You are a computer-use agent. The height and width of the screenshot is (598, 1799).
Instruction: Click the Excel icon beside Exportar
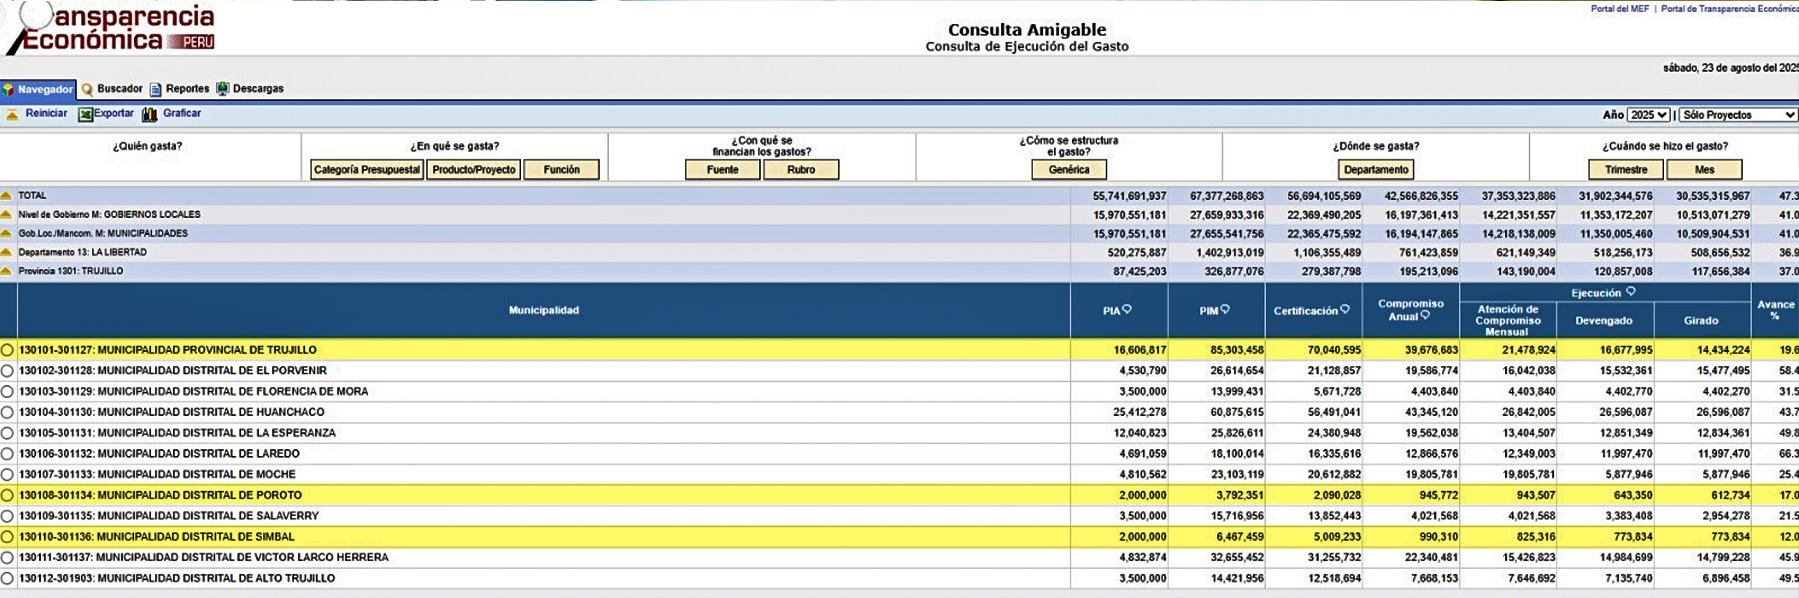click(85, 114)
